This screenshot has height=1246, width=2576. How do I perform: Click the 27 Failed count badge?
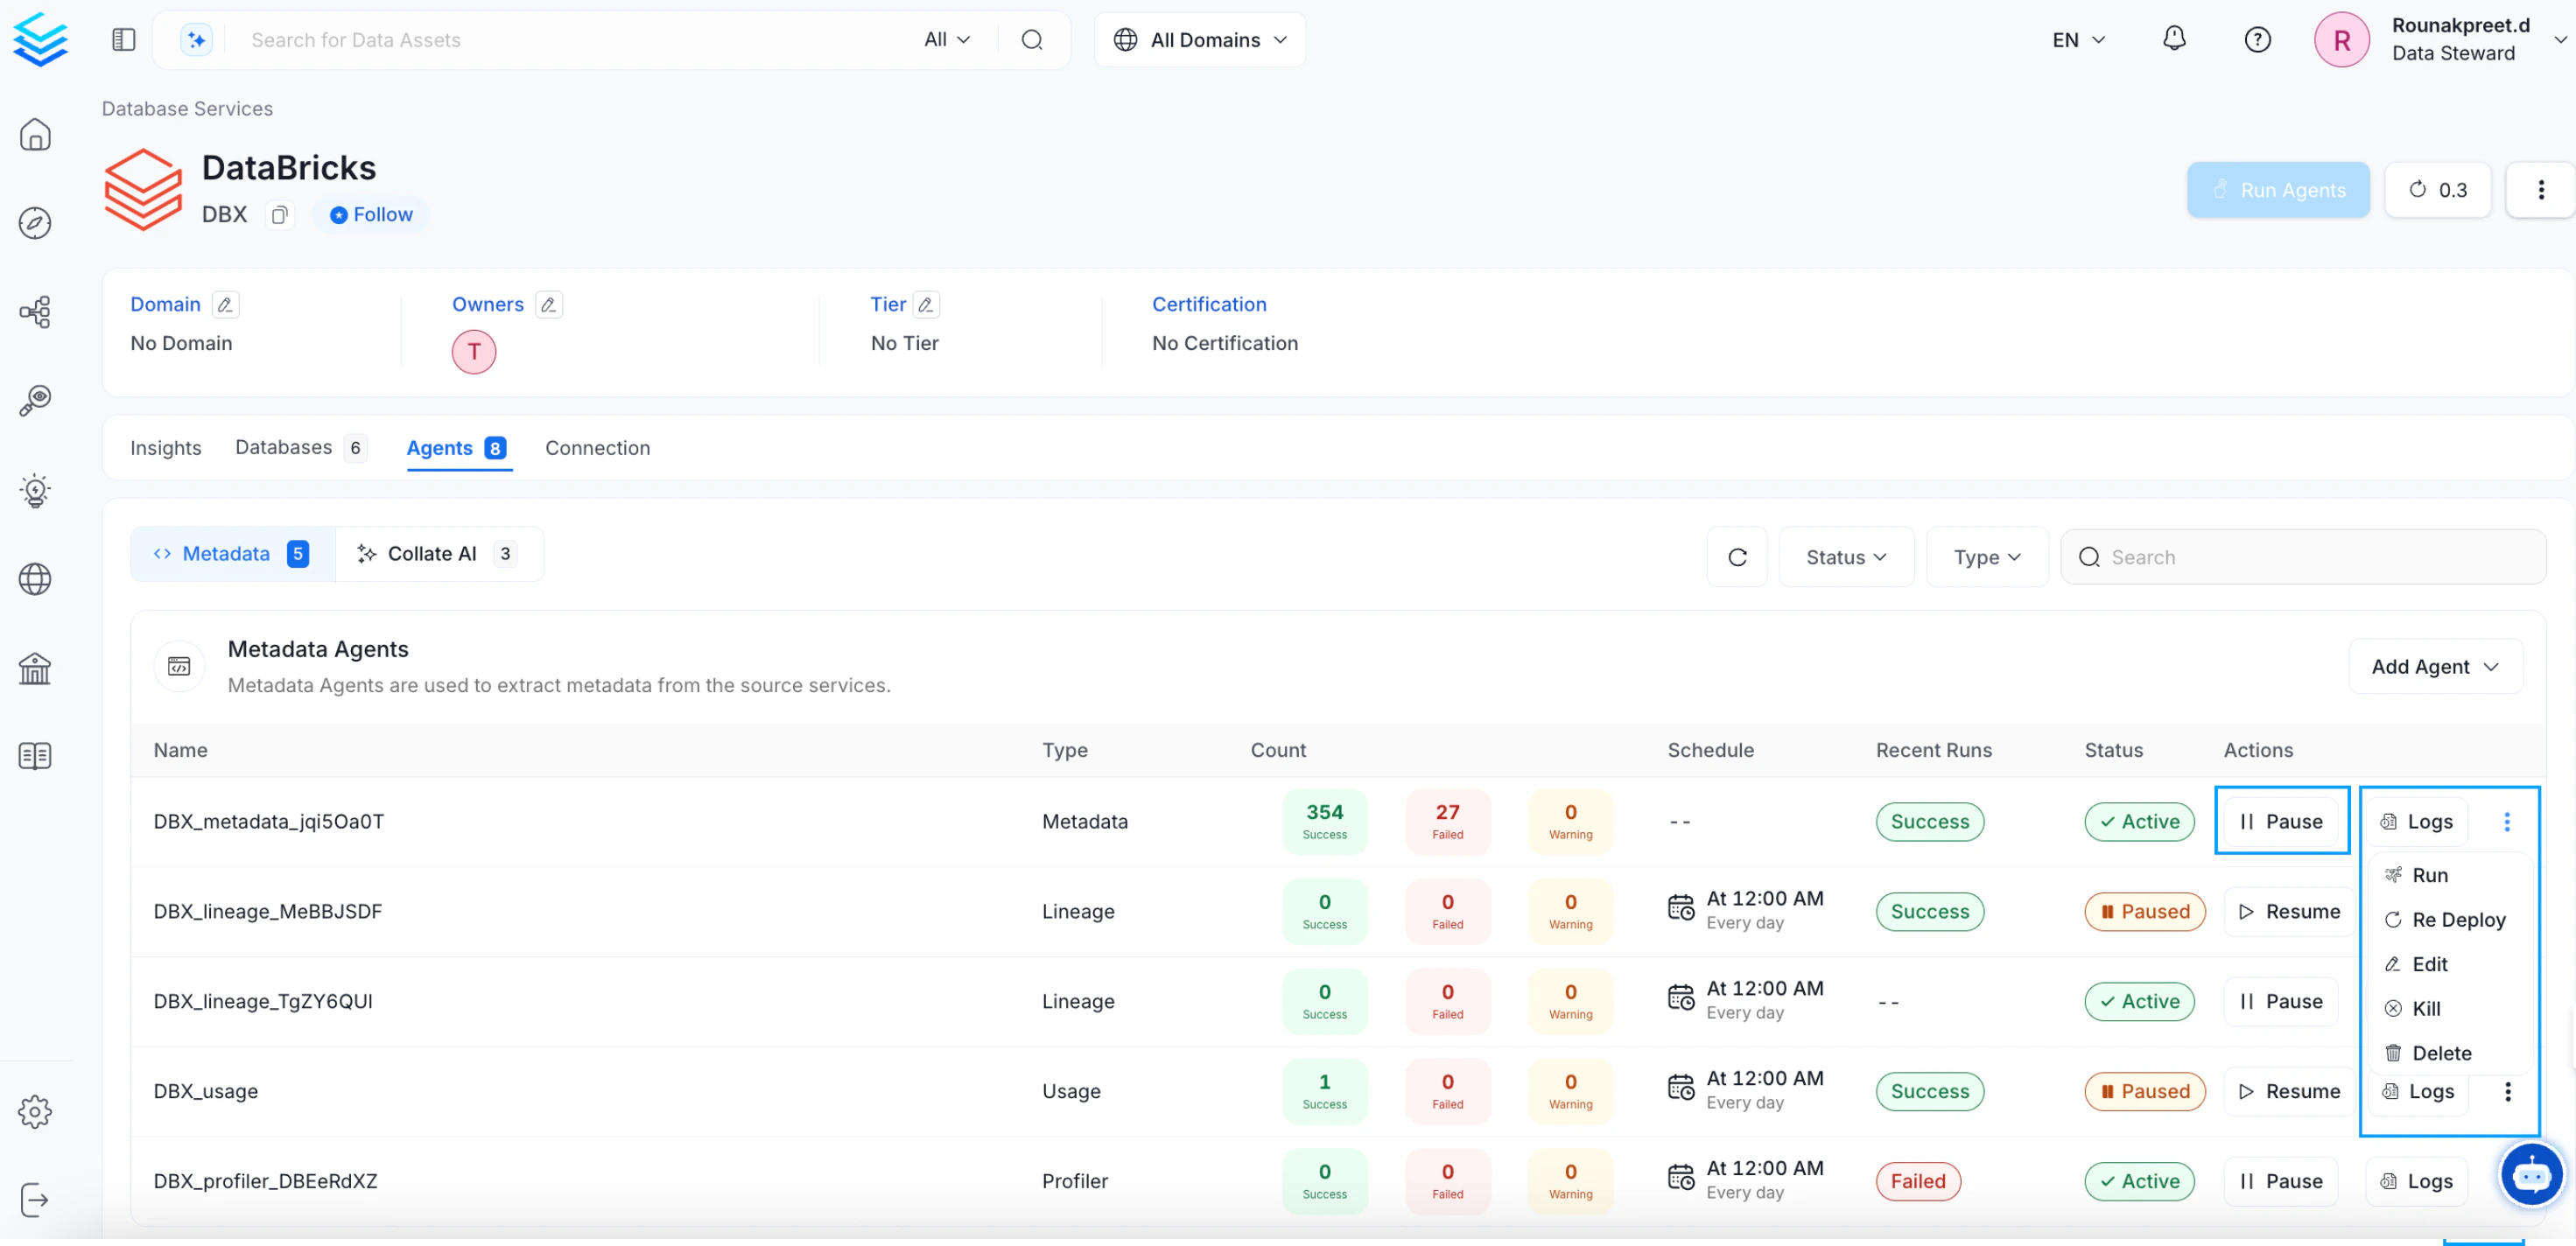click(x=1447, y=821)
